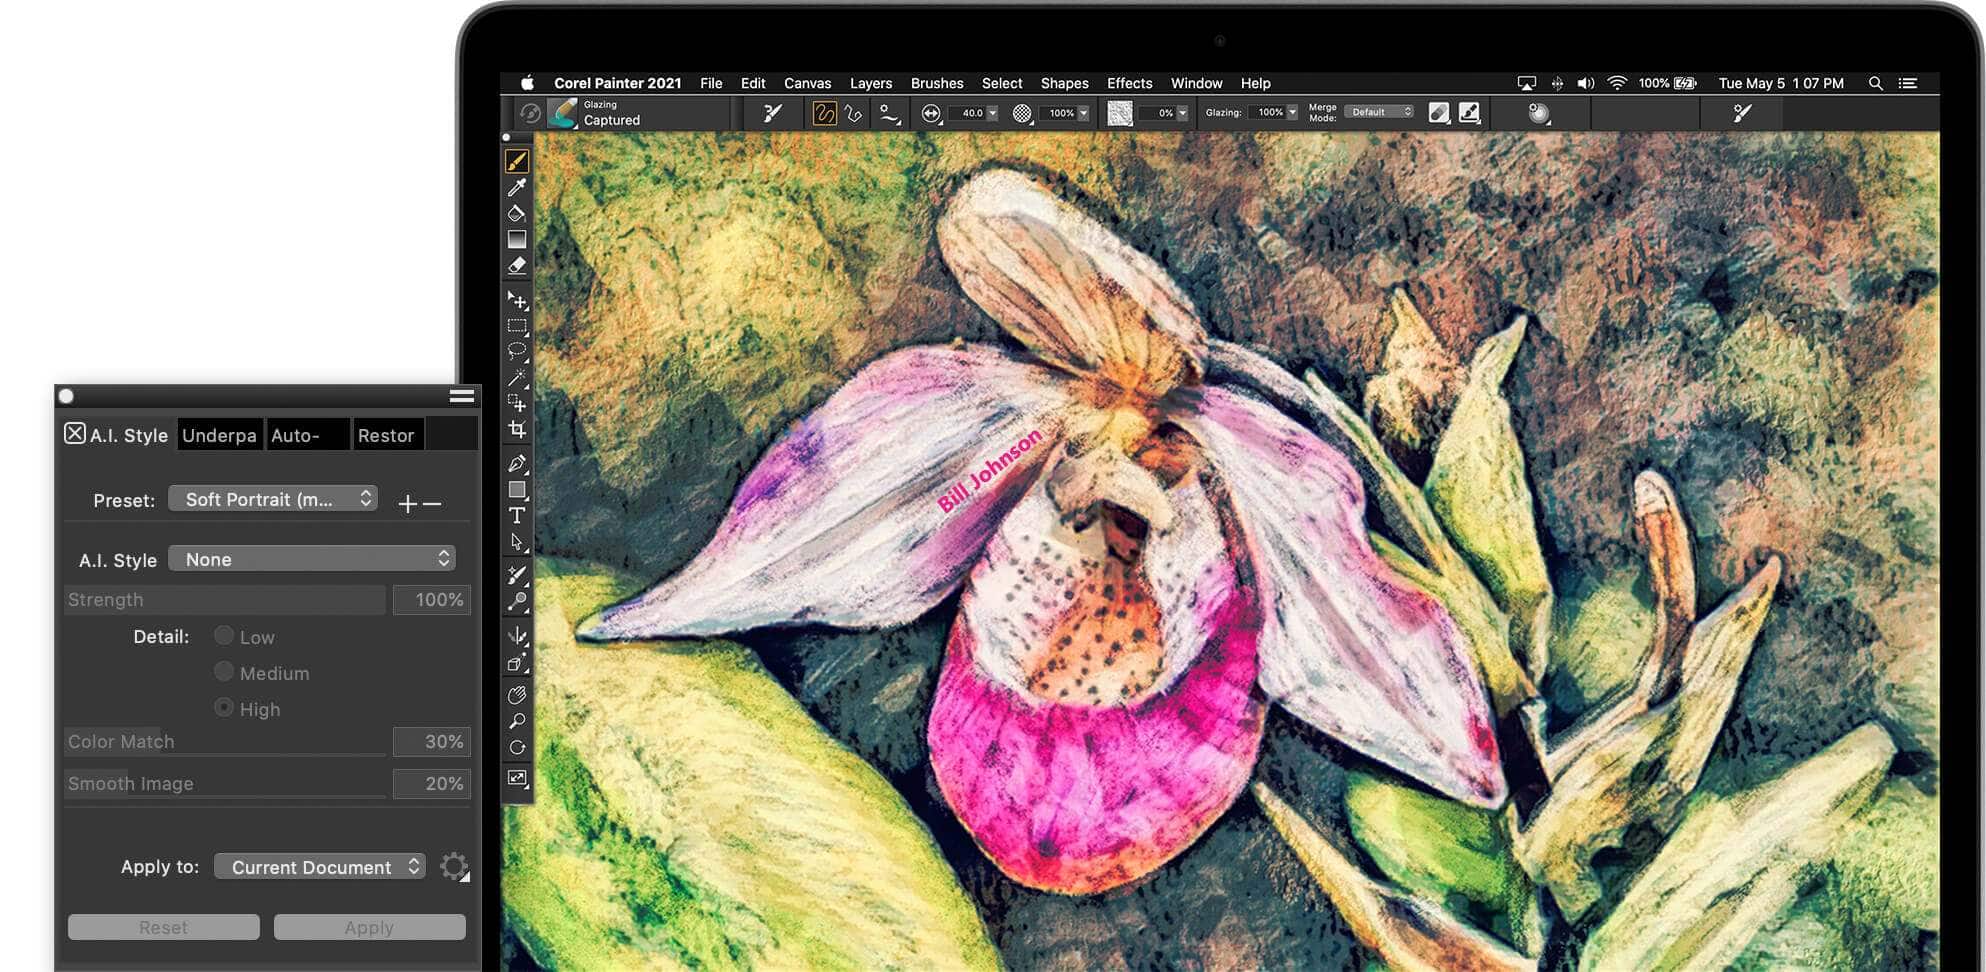Click the brush Size icon
Screen dimensions: 1986x972
[931, 114]
